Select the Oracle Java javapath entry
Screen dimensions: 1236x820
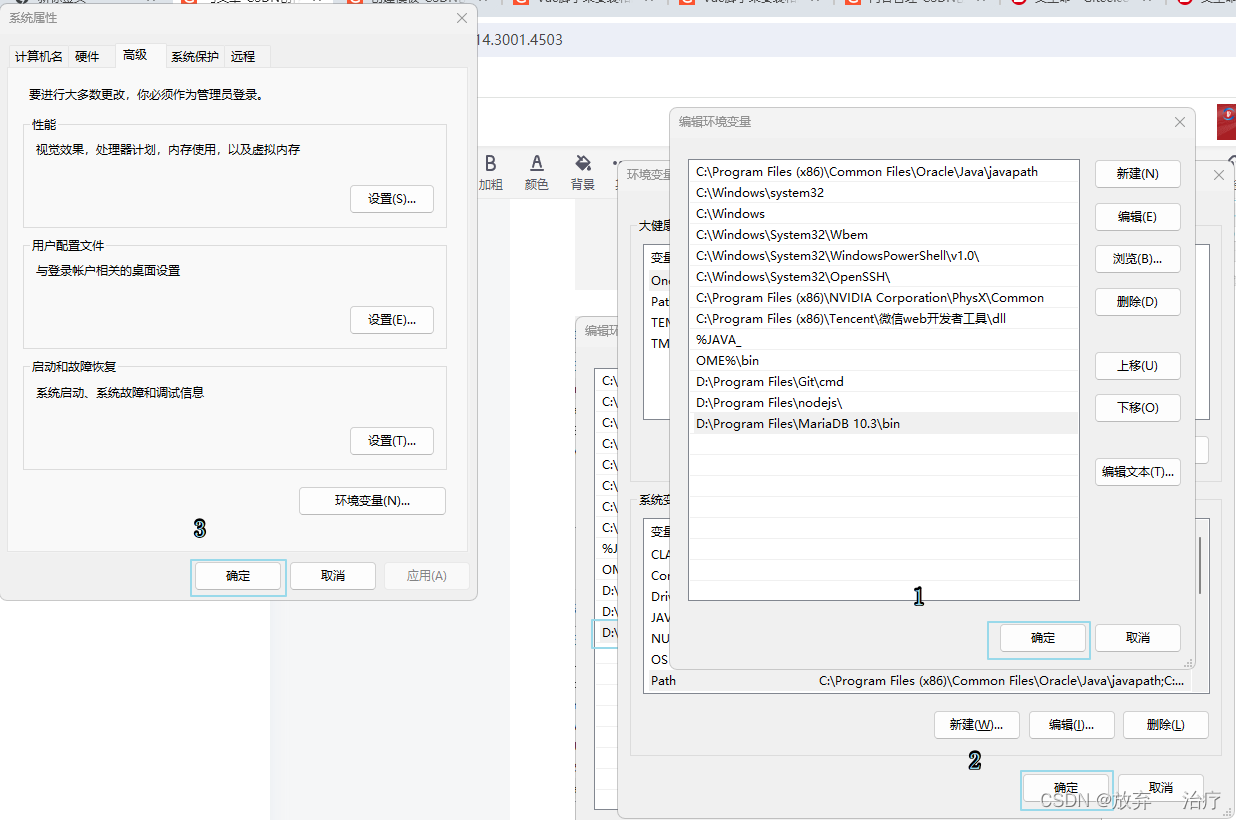(x=884, y=172)
